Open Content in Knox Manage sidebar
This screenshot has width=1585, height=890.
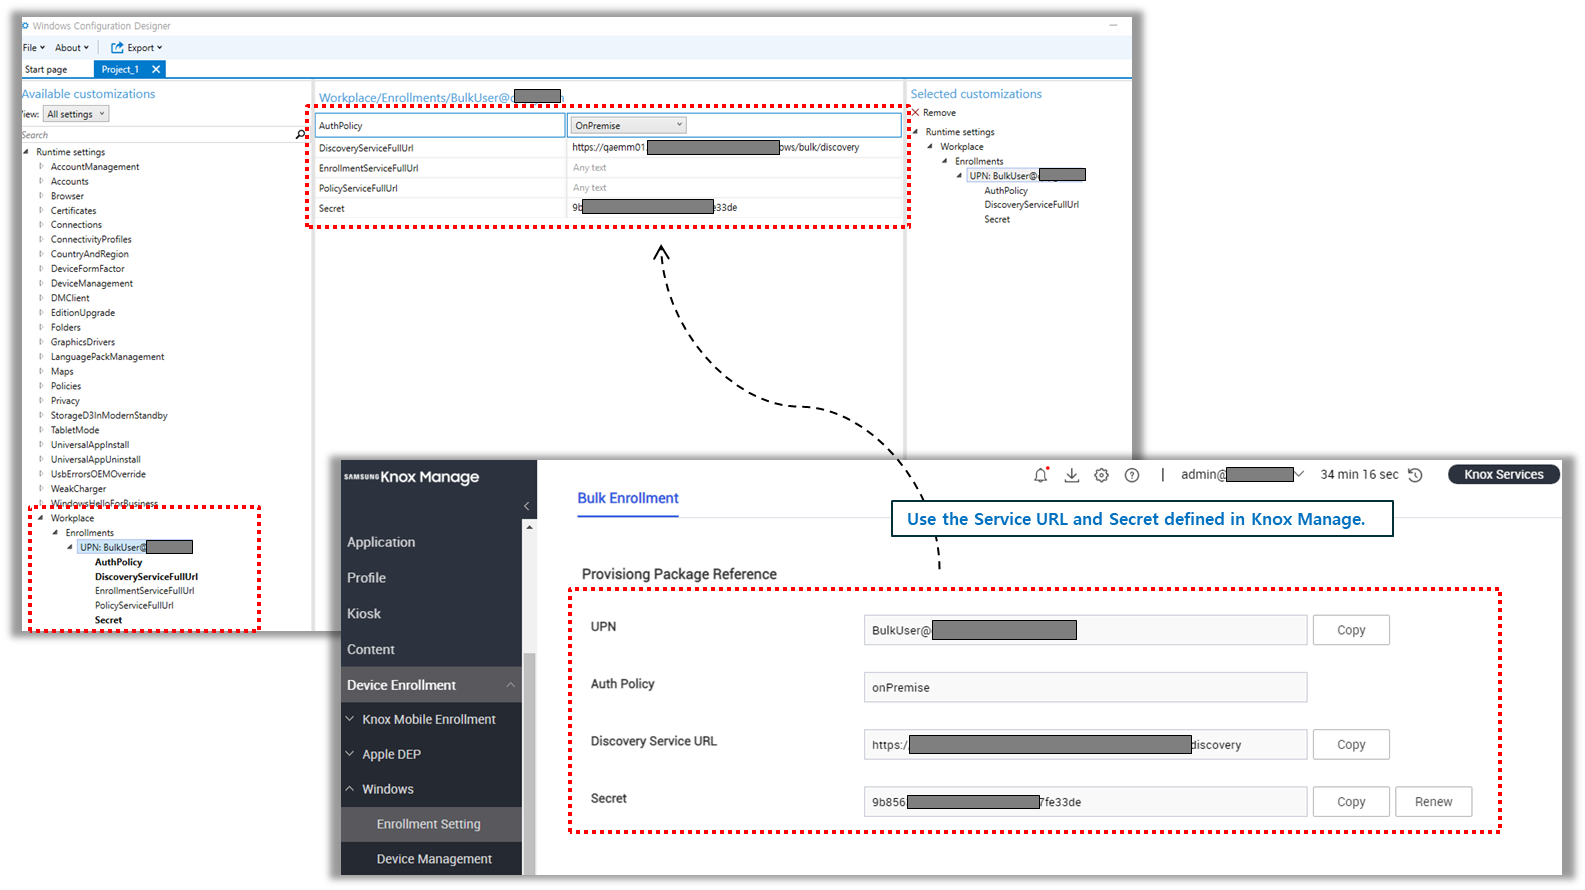371,650
